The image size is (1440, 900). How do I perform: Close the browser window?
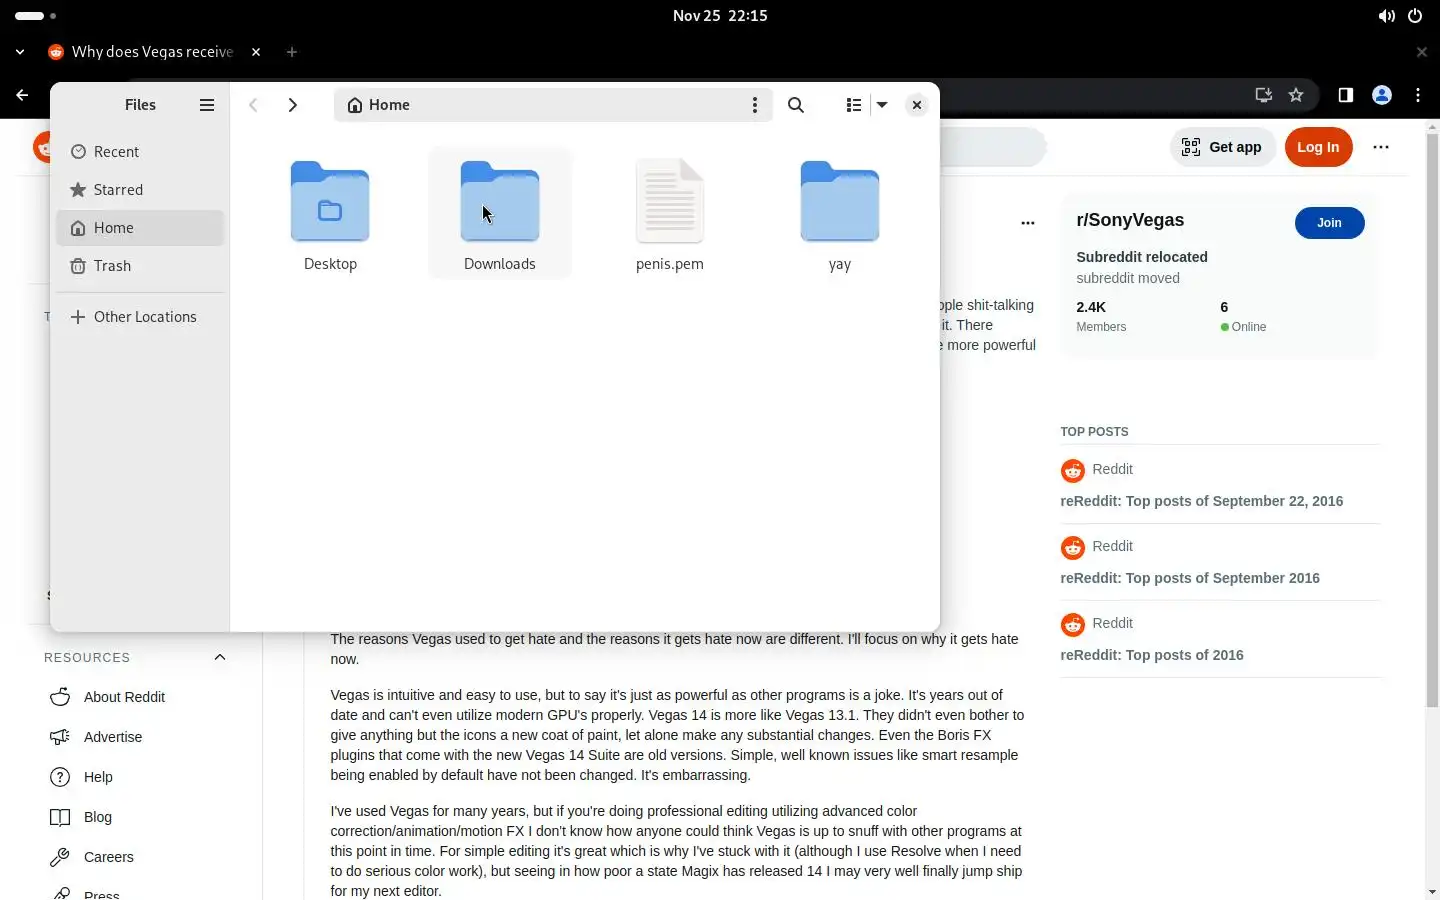pos(1422,52)
